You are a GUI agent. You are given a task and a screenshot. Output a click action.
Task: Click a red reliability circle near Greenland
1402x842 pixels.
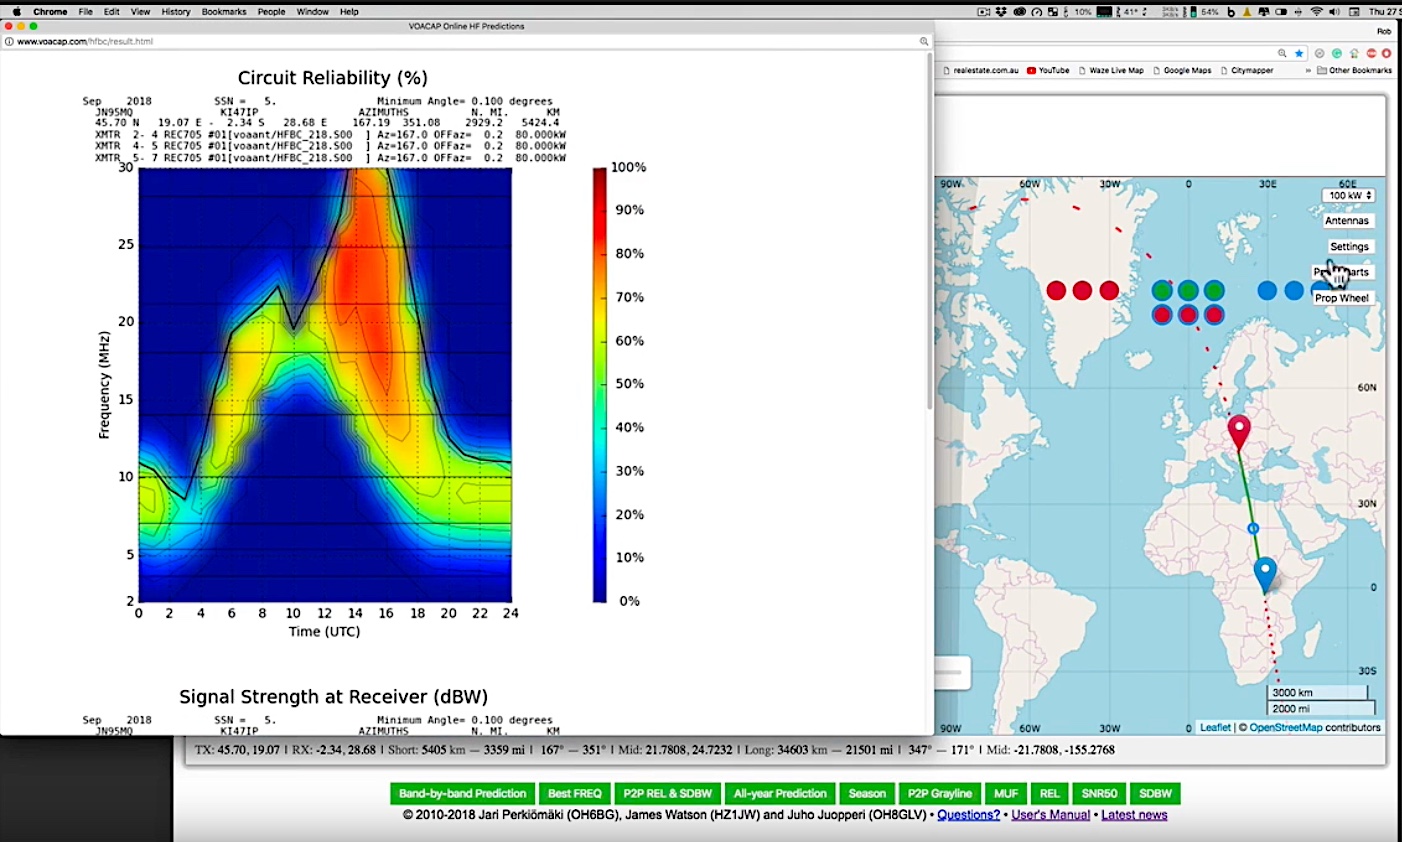pyautogui.click(x=1082, y=290)
